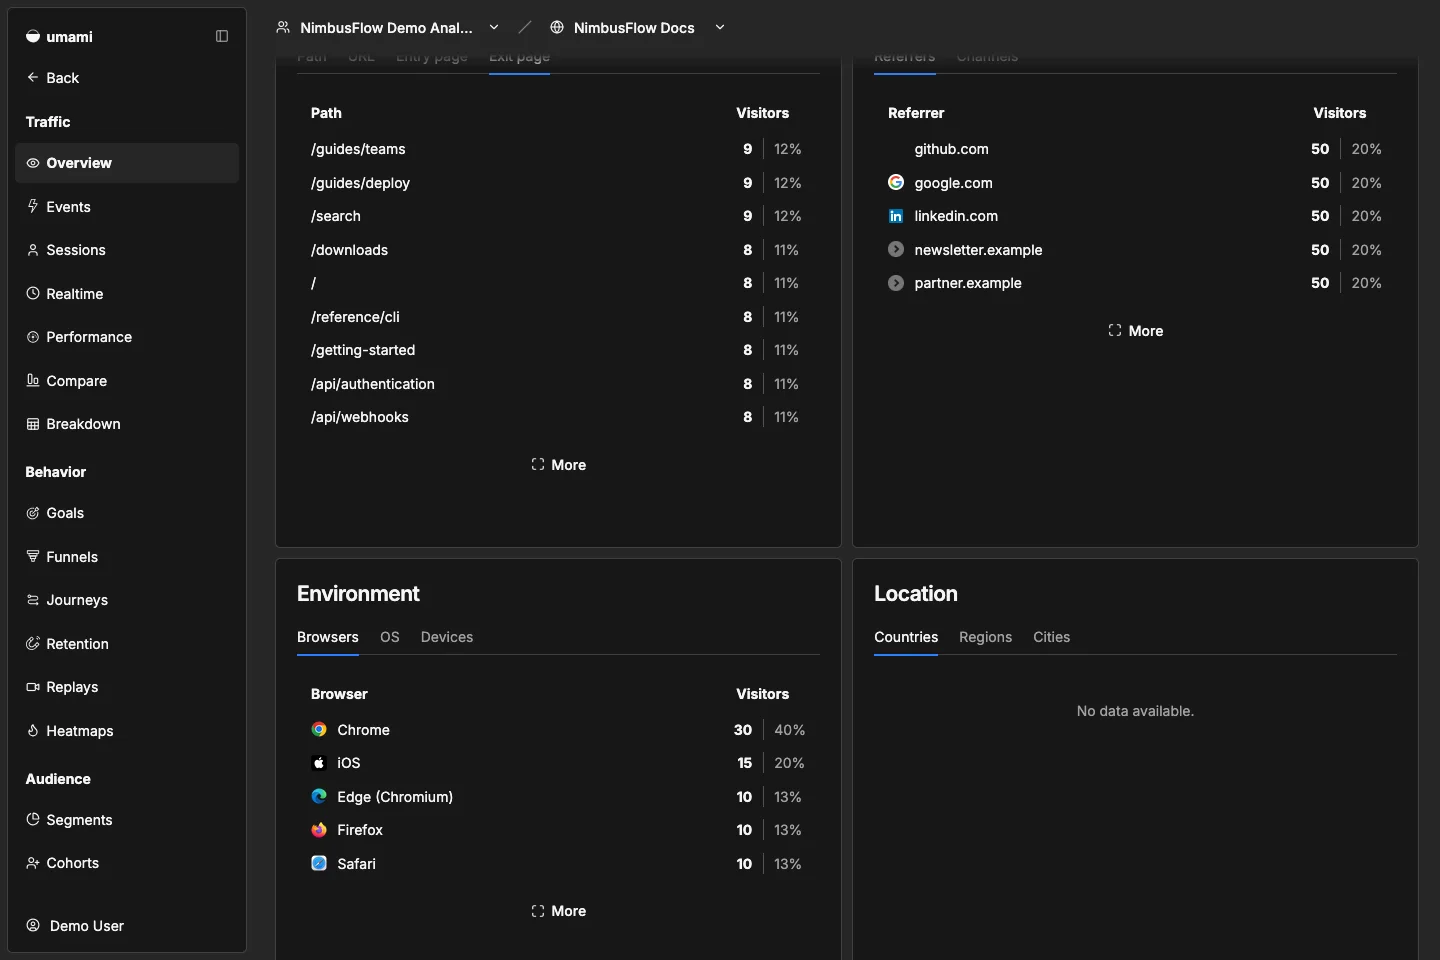This screenshot has width=1440, height=960.
Task: Switch to the Cities tab
Action: click(x=1051, y=637)
